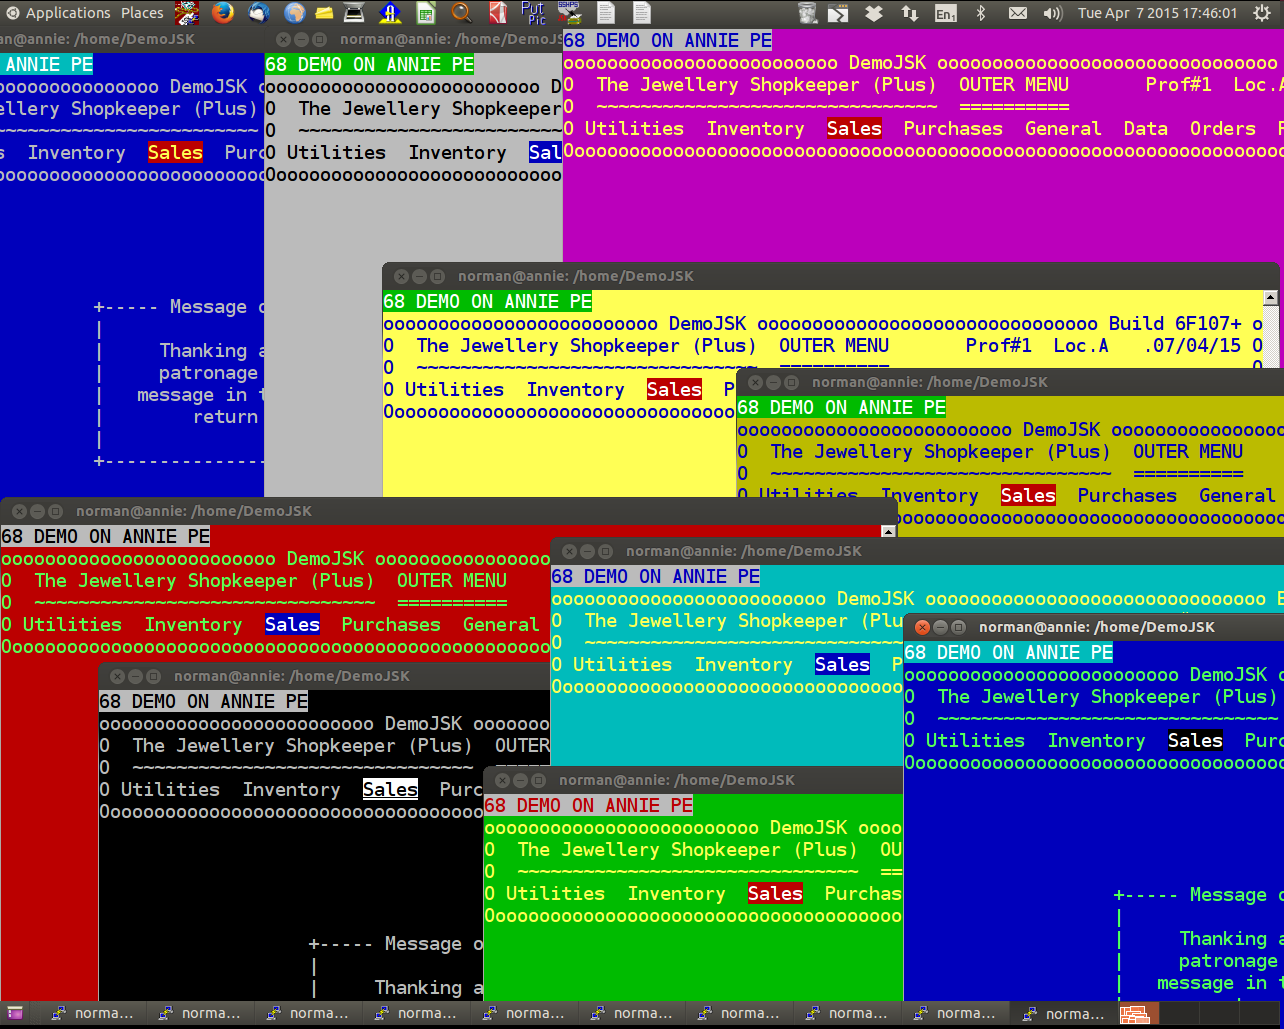
Task: Select Inventory in the yellow terminal menu
Action: pyautogui.click(x=575, y=389)
